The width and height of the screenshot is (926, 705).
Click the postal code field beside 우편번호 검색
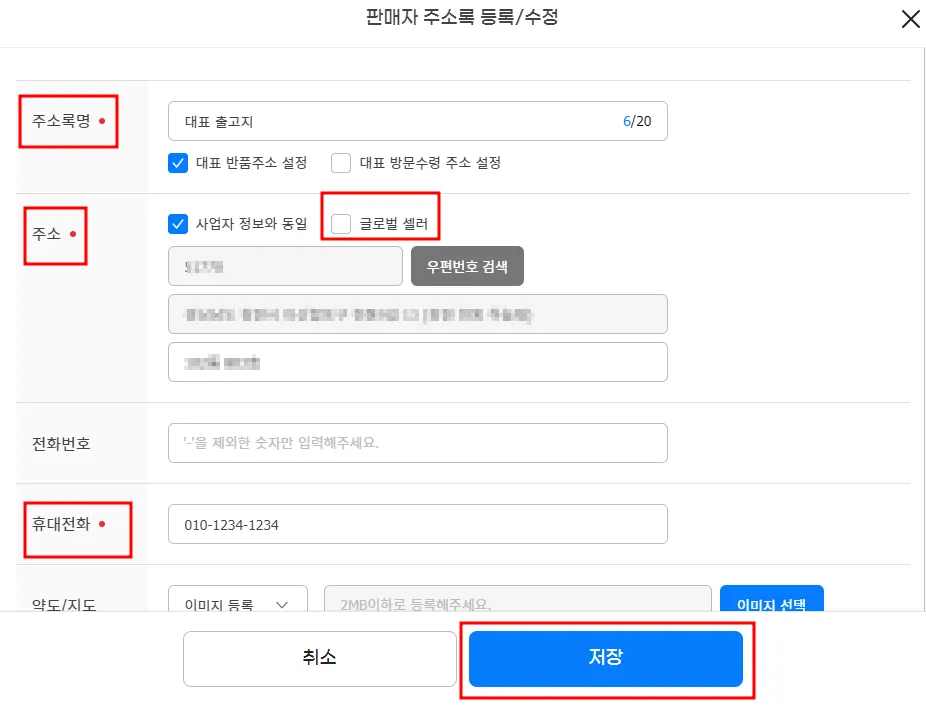pyautogui.click(x=285, y=266)
